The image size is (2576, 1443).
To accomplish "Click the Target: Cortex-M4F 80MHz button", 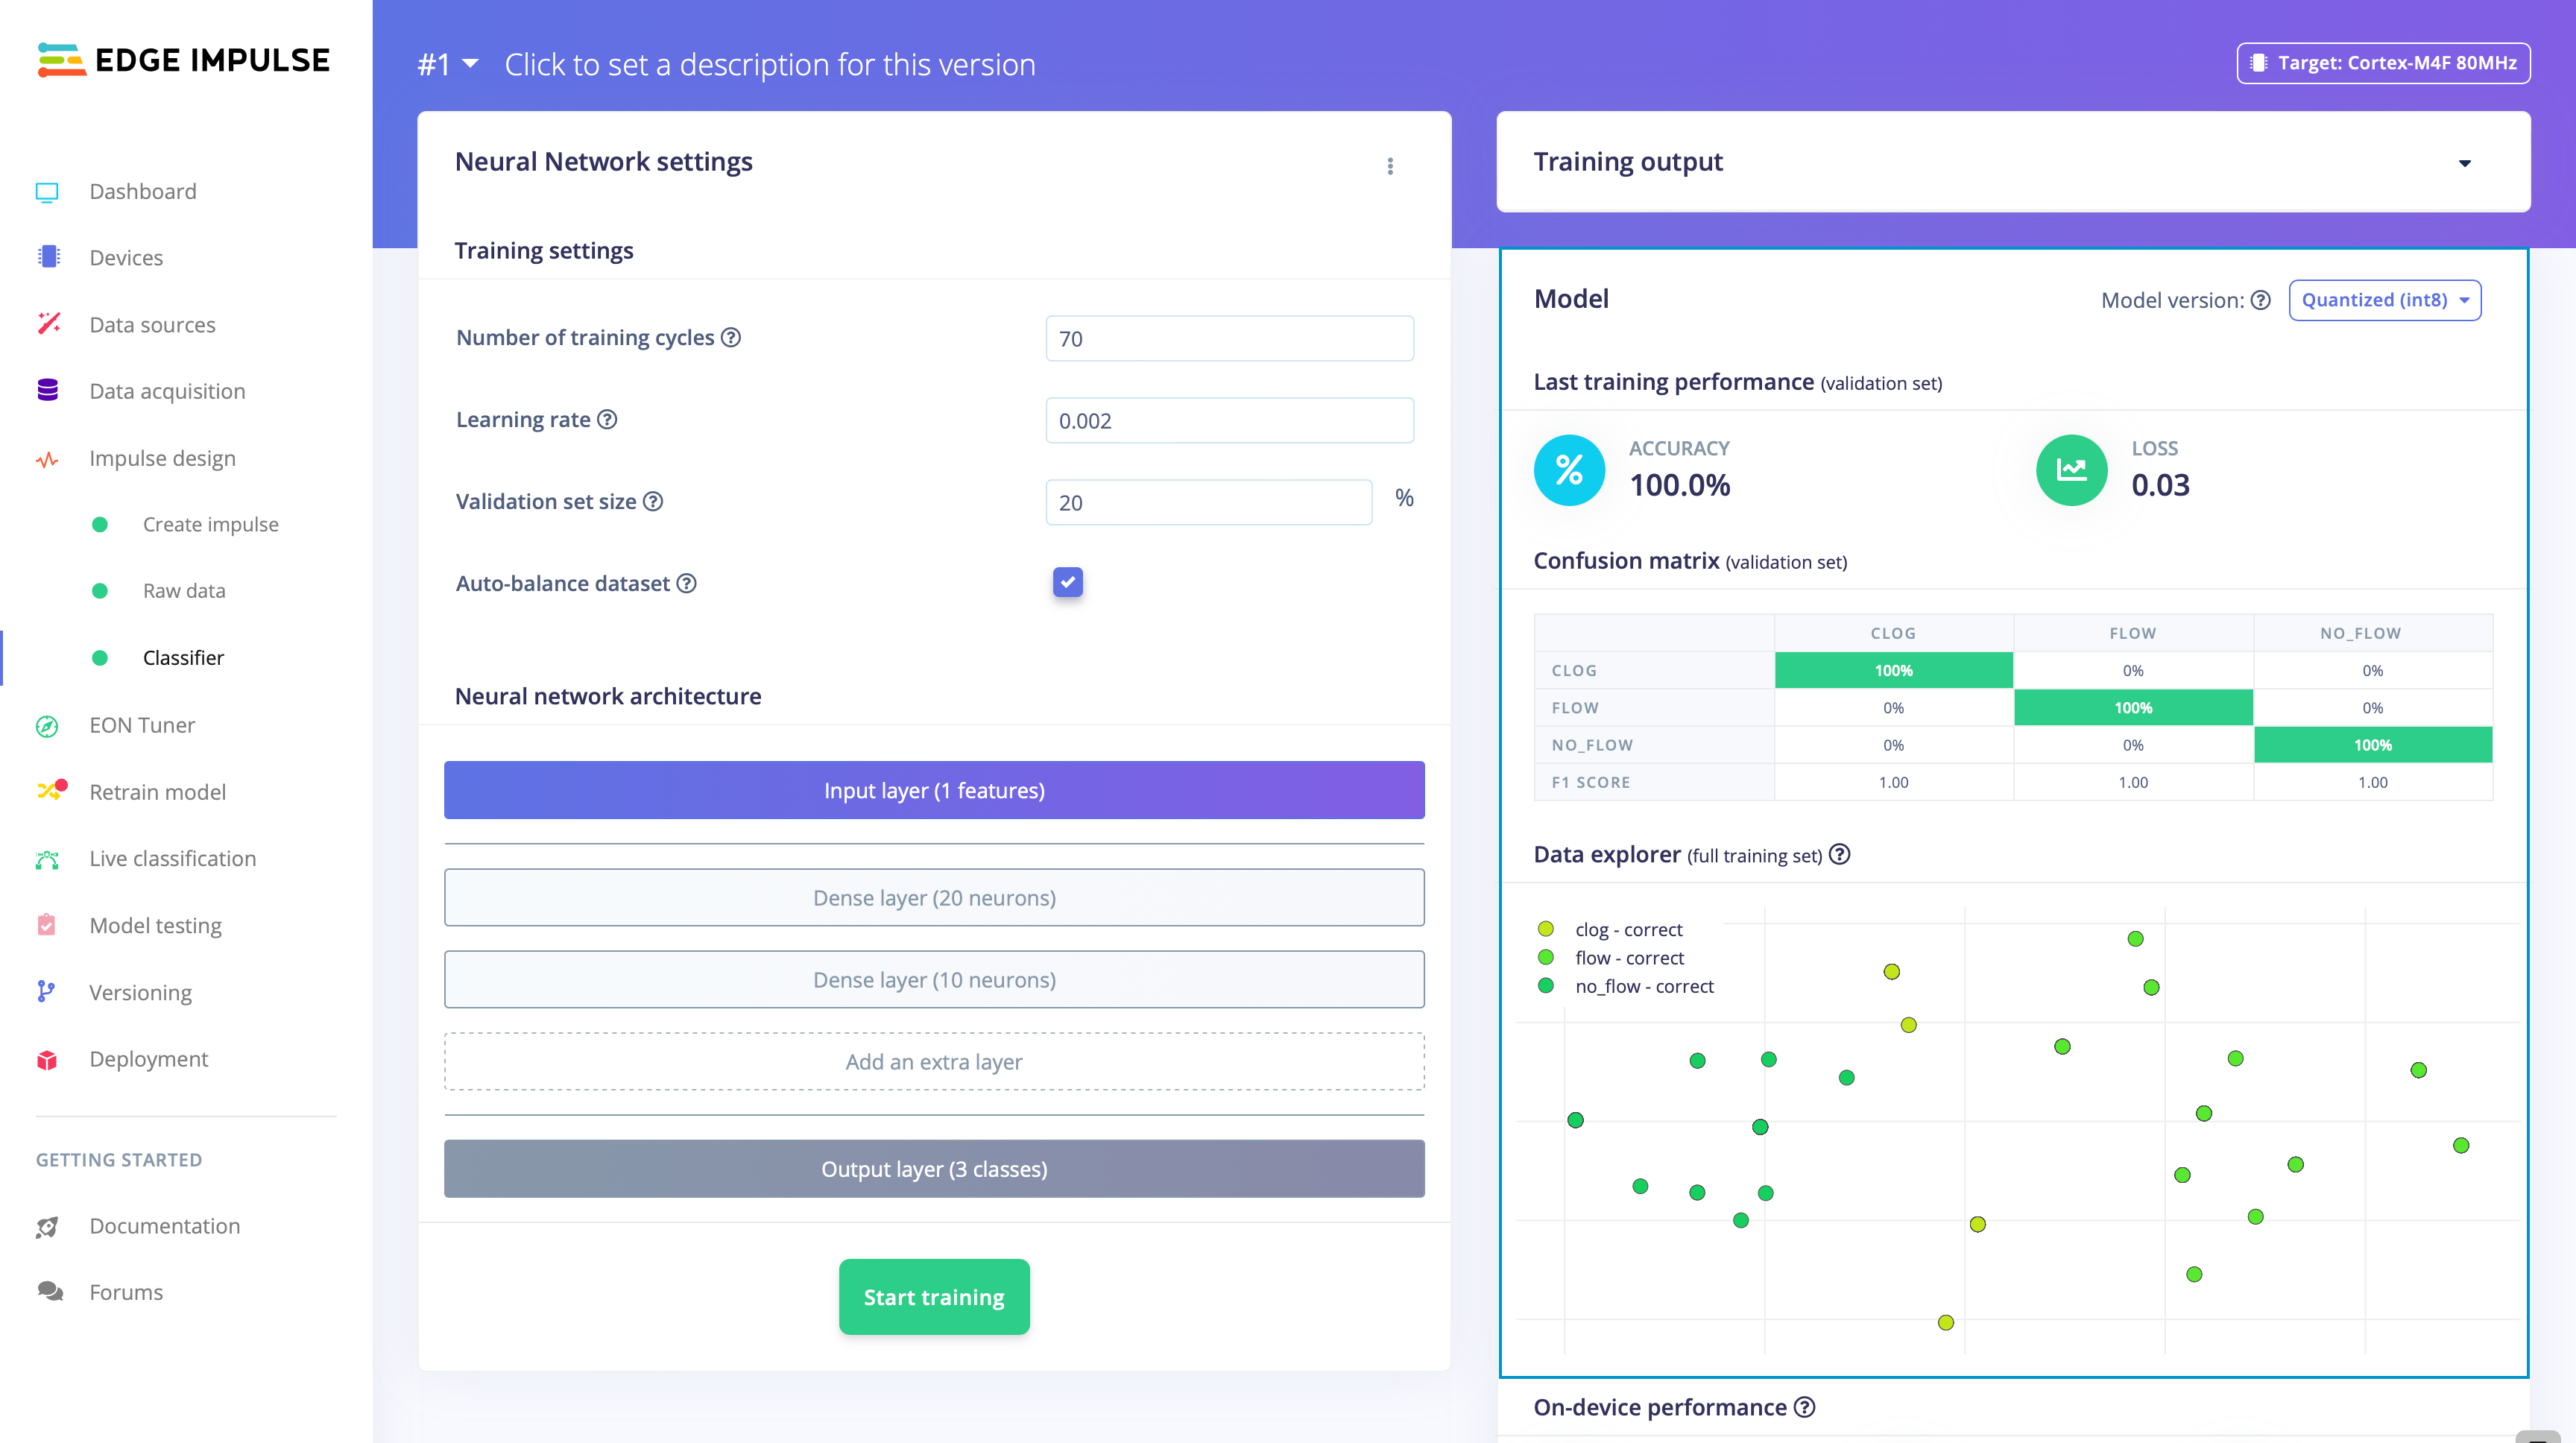I will 2384,63.
